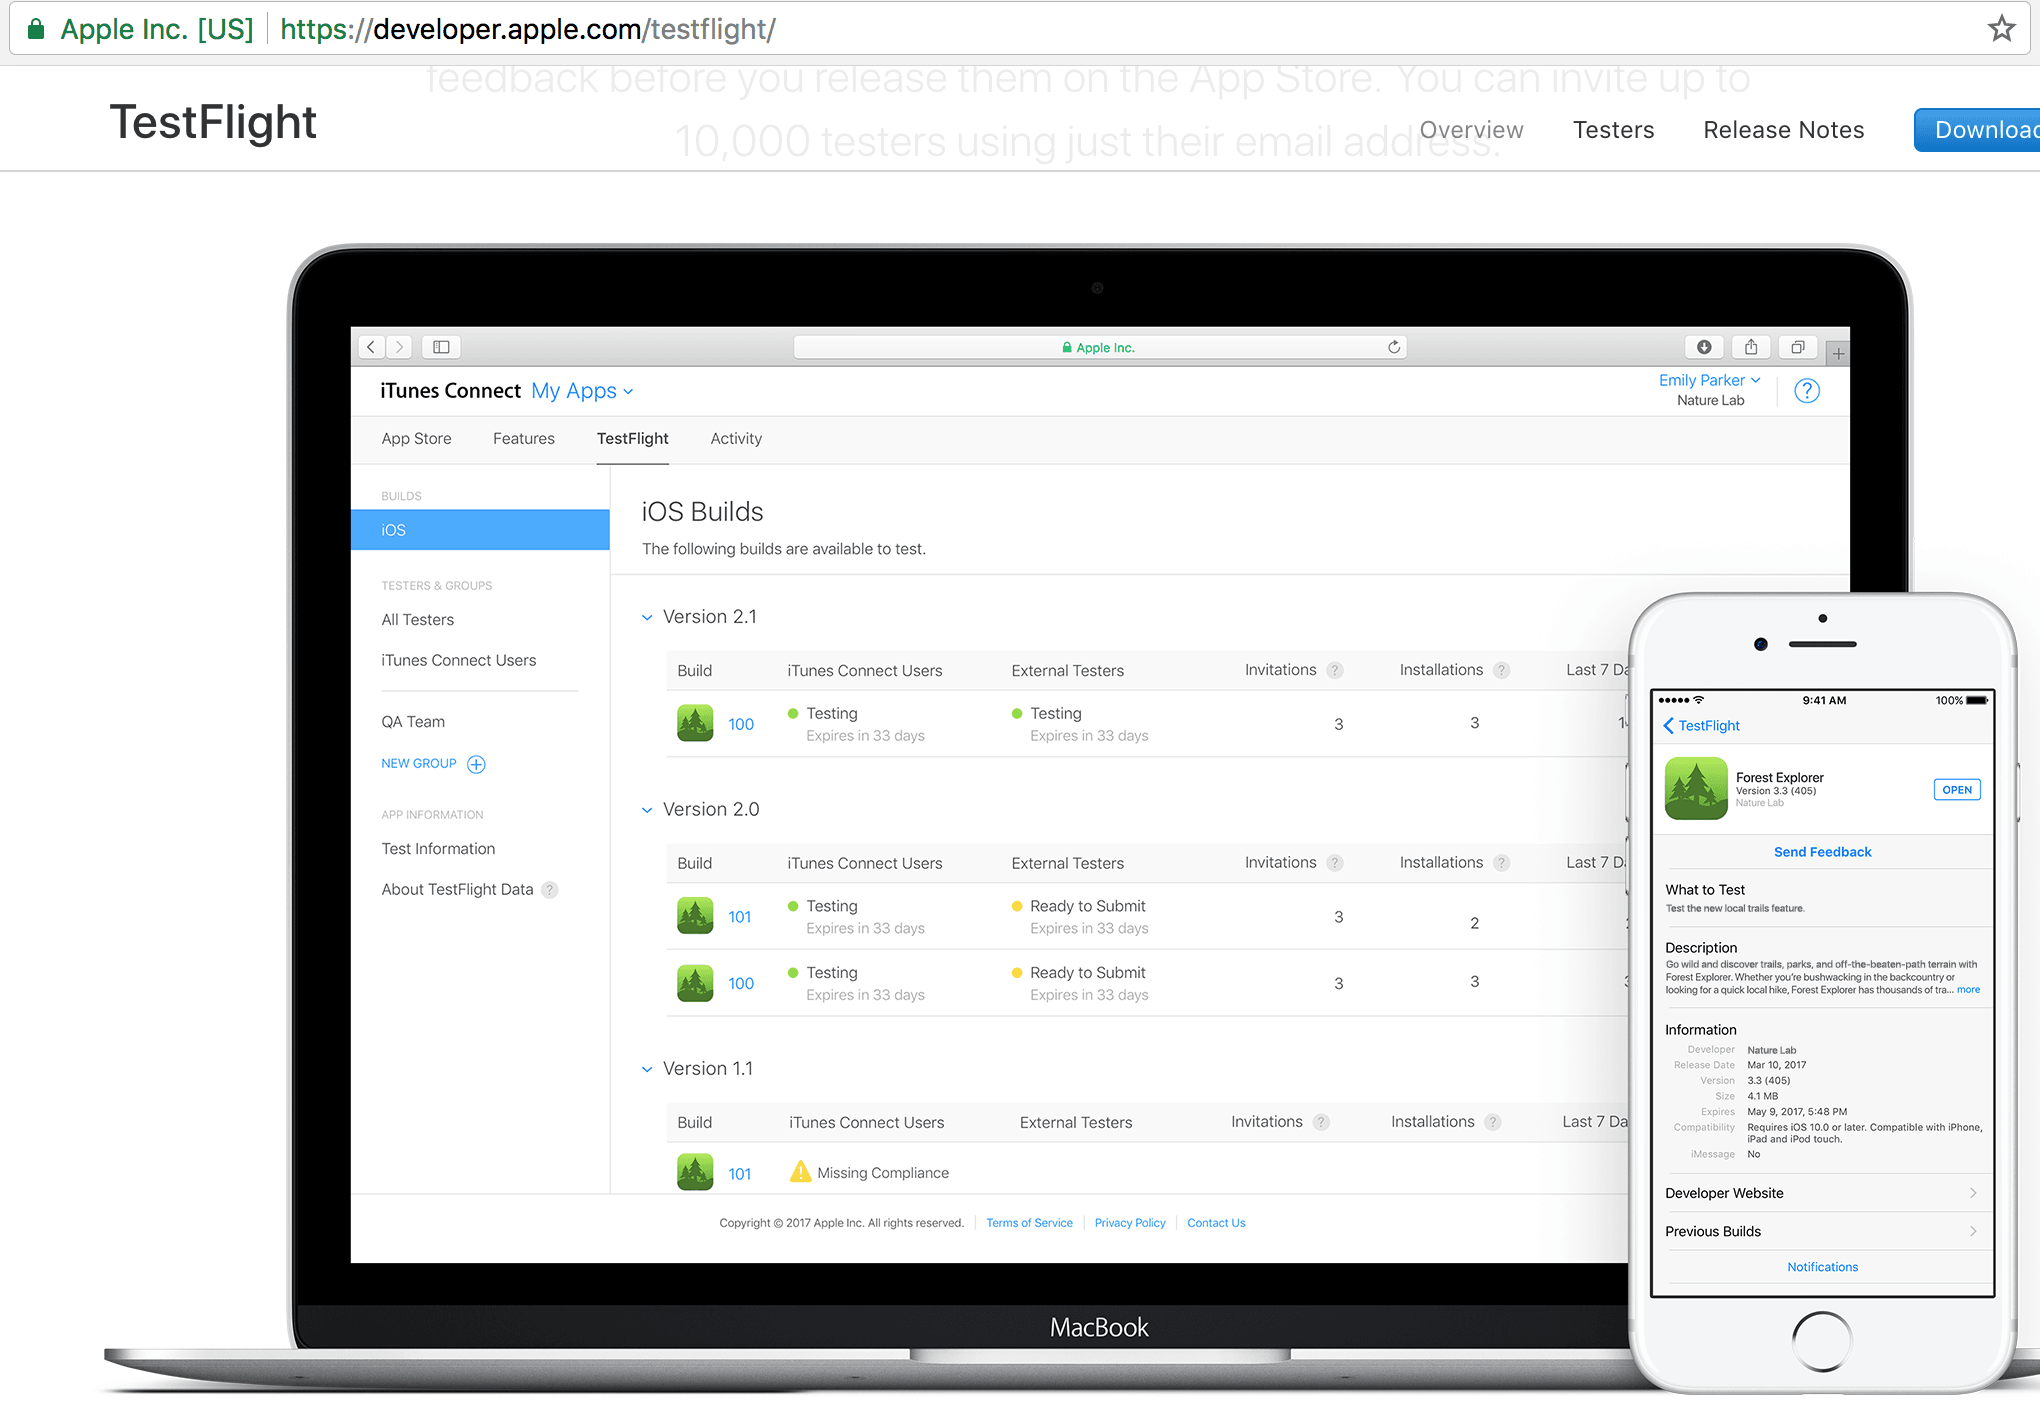
Task: Open About TestFlight Data help icon
Action: [549, 890]
